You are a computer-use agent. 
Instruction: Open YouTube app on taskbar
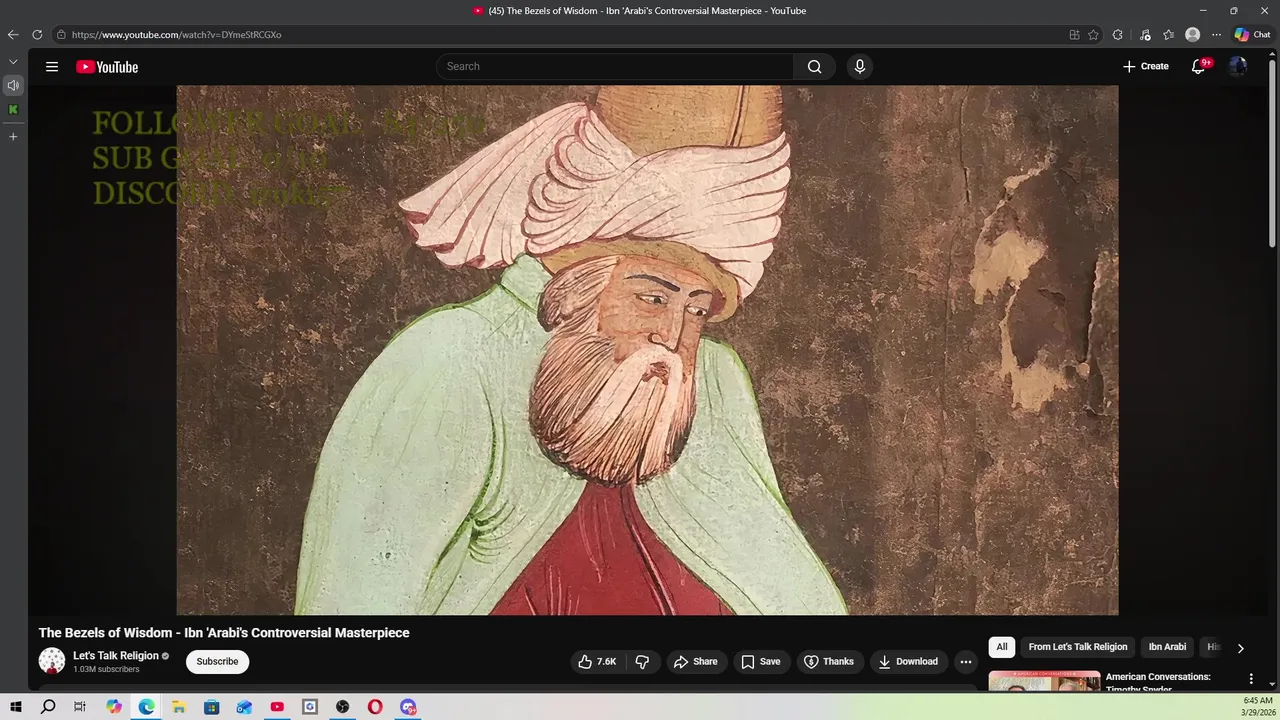pos(277,707)
